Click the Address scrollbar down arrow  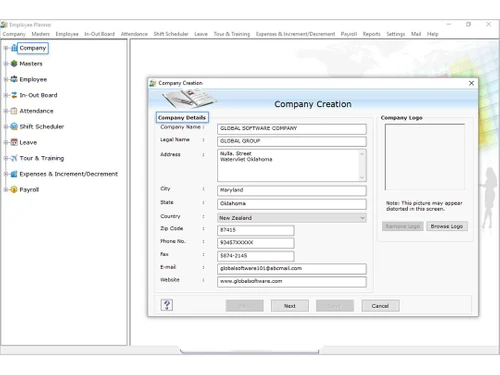362,177
